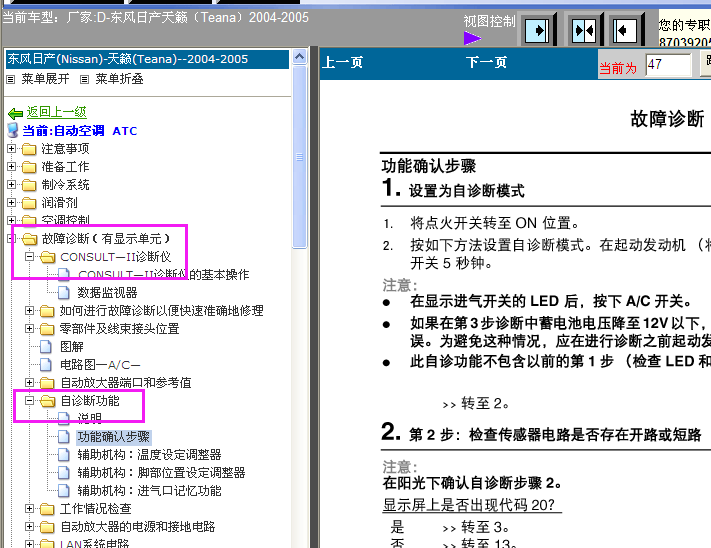The image size is (711, 548).
Task: Click the page icon of 辅助机构：脚部位置设定调整器
Action: 64,473
